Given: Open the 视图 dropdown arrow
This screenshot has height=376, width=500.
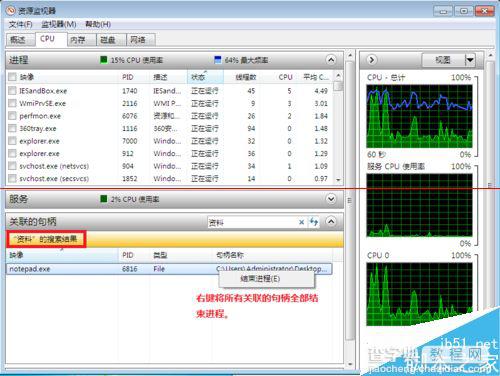Looking at the screenshot, I should click(469, 60).
